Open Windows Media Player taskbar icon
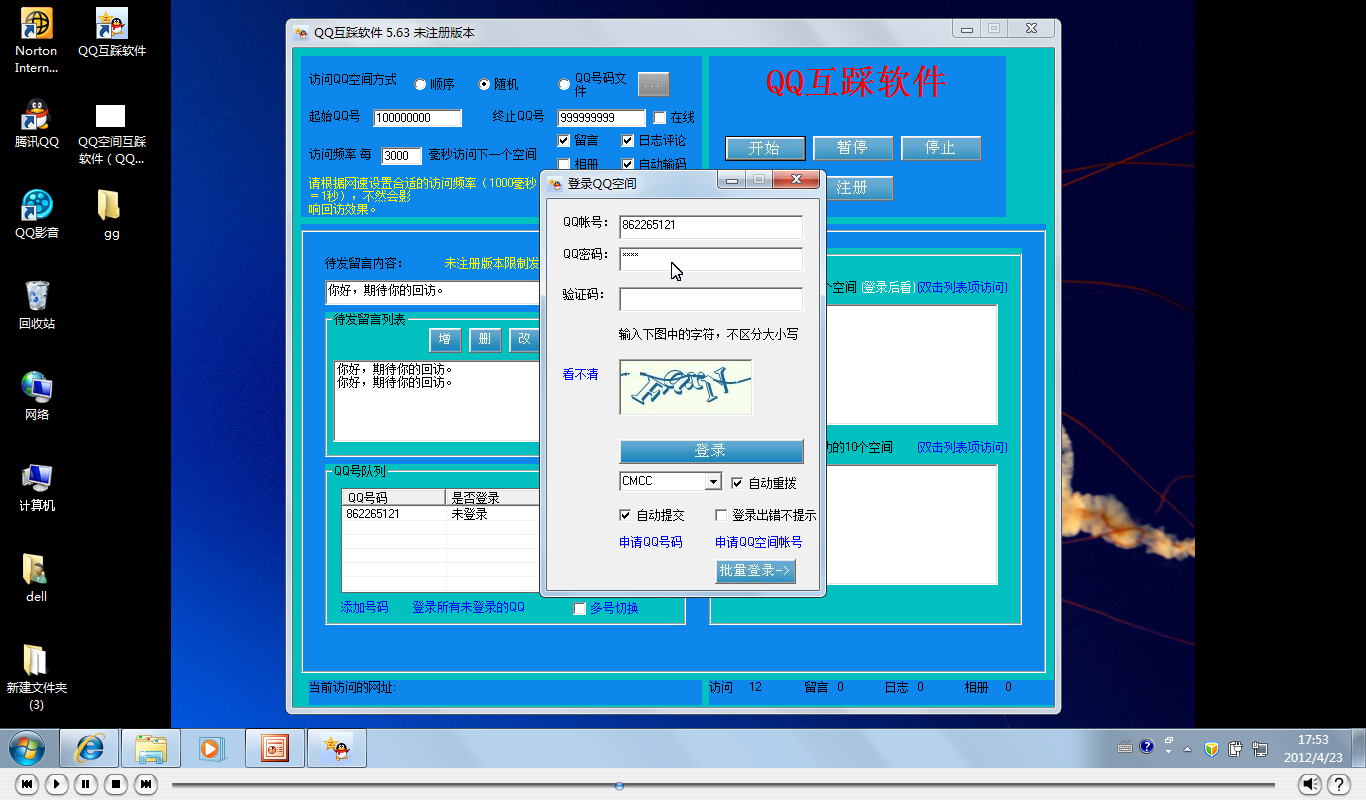The image size is (1366, 800). (x=211, y=748)
